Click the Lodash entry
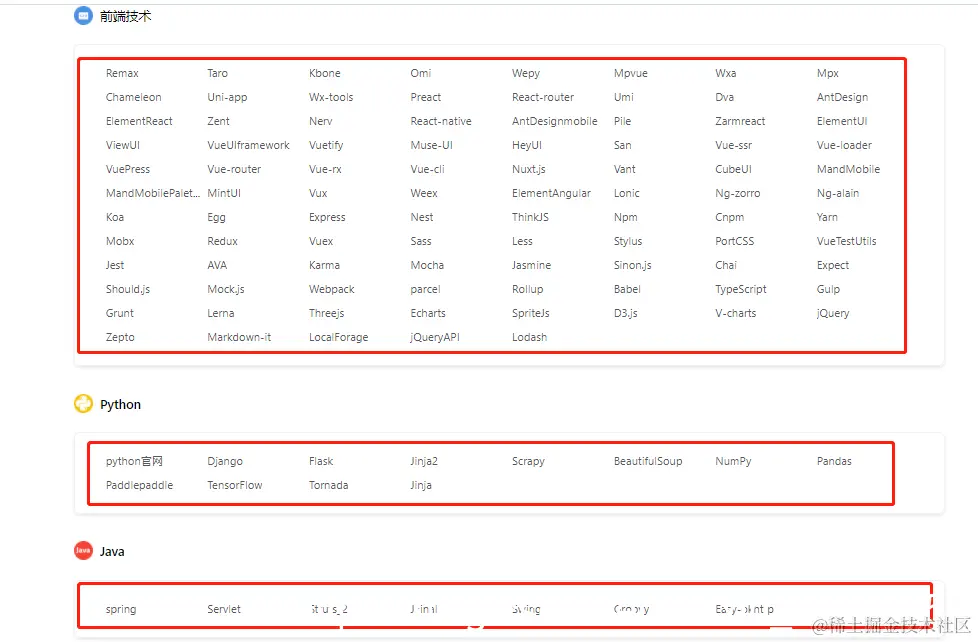 point(530,337)
